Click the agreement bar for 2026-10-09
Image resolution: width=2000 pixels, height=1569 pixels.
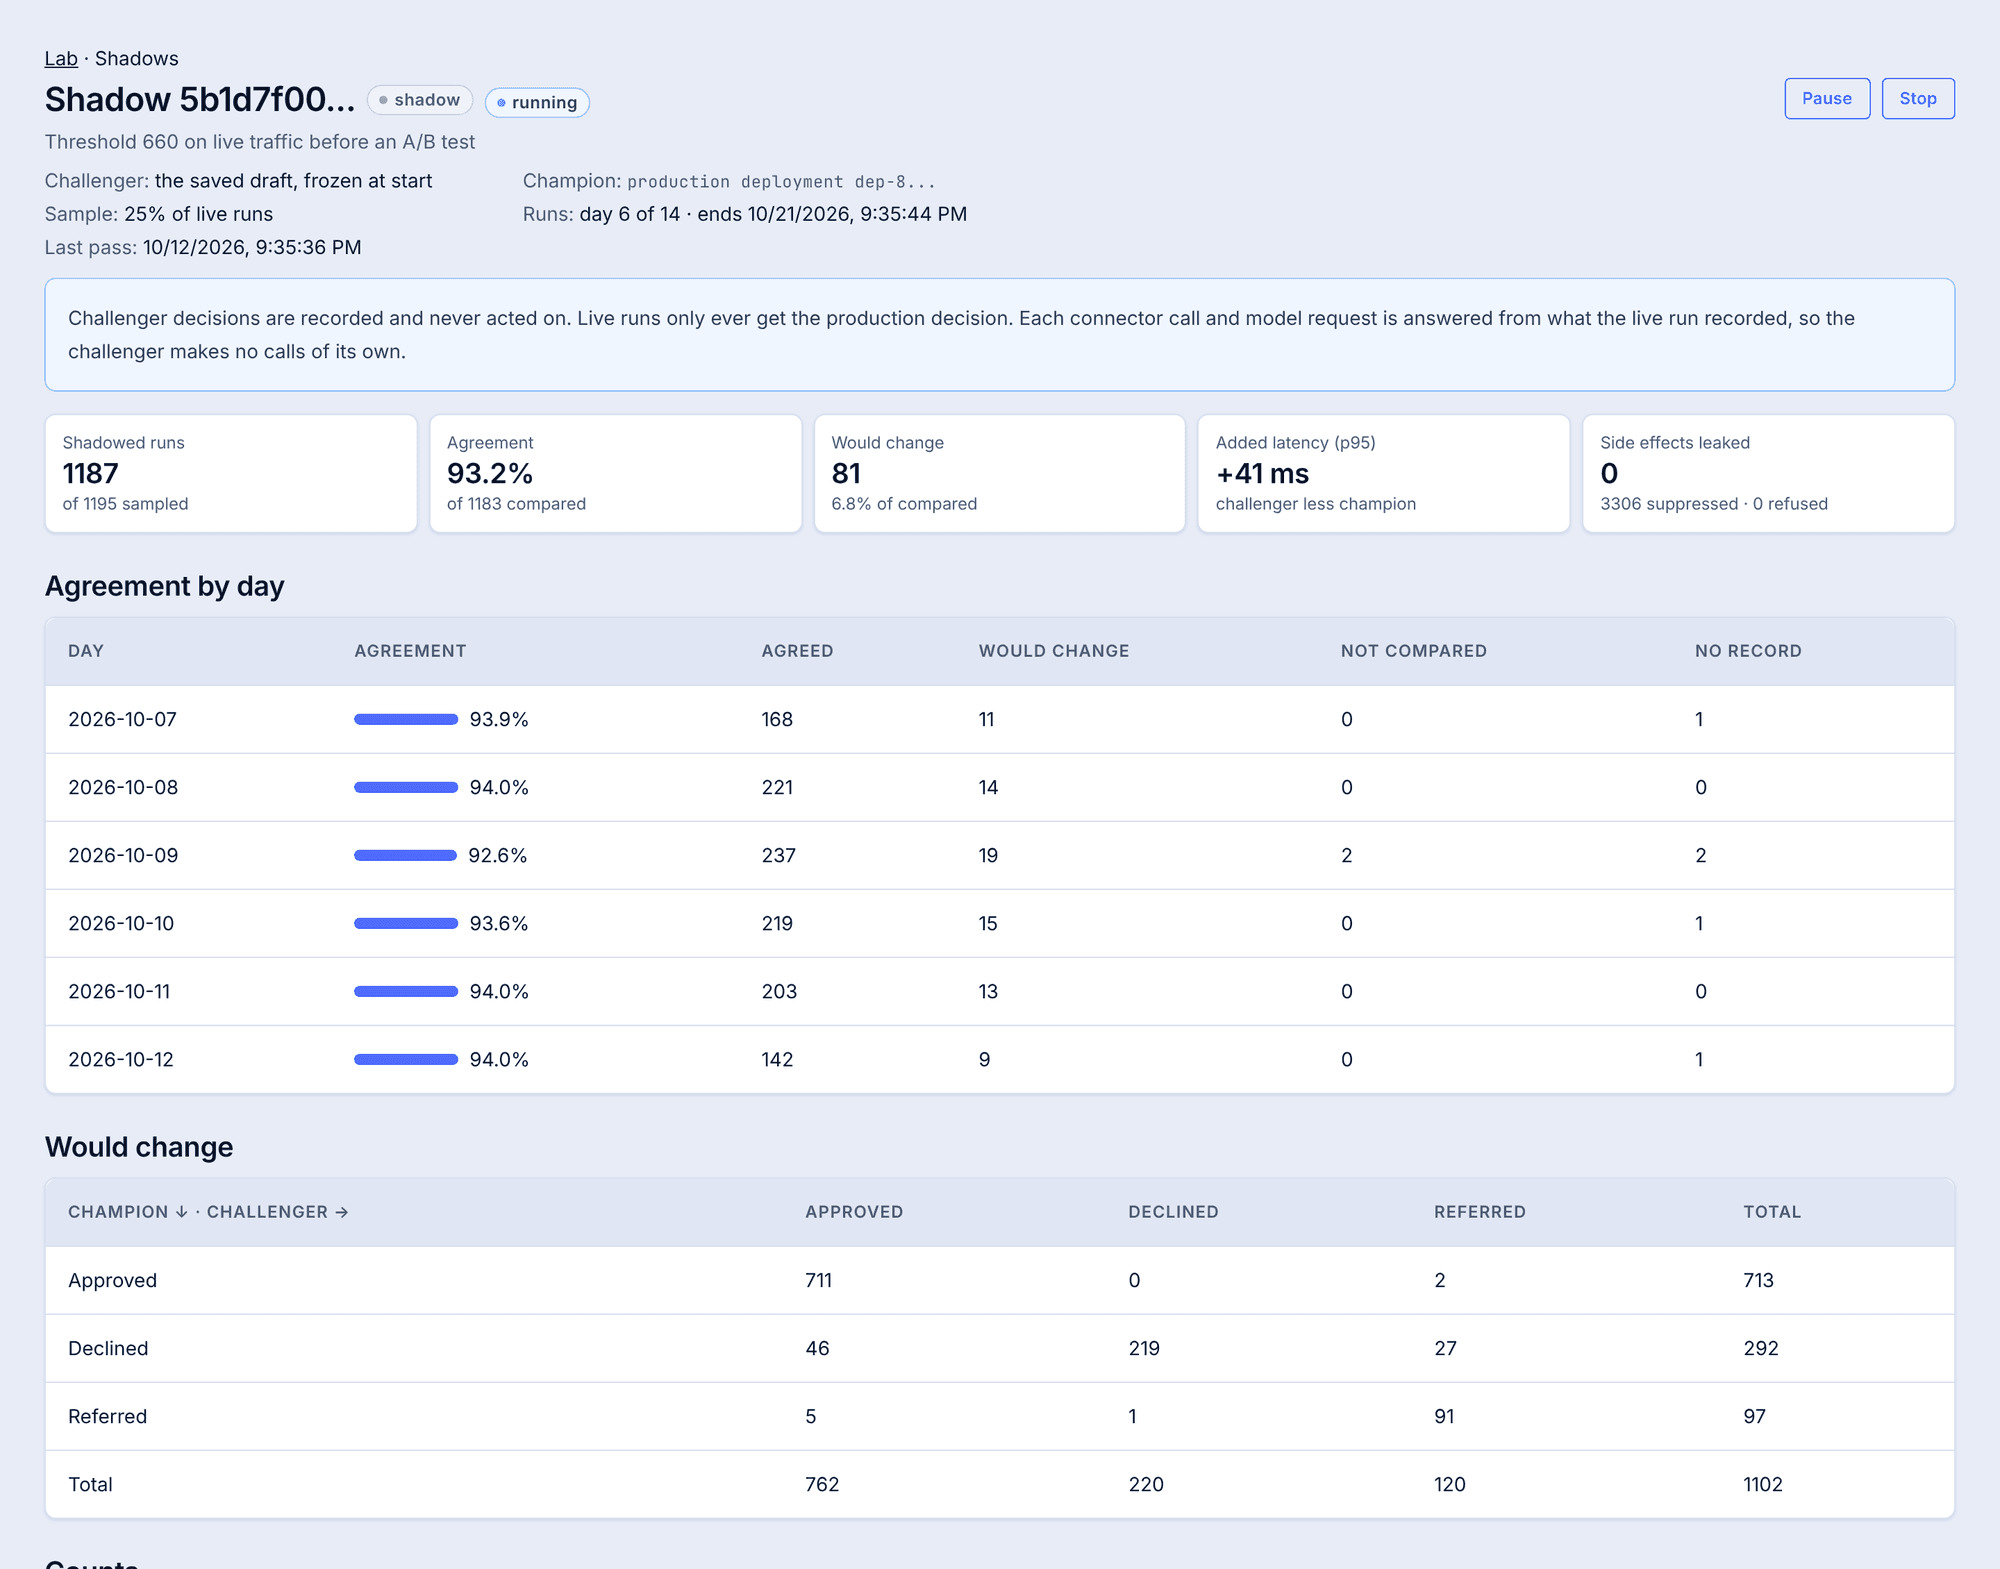pos(405,855)
